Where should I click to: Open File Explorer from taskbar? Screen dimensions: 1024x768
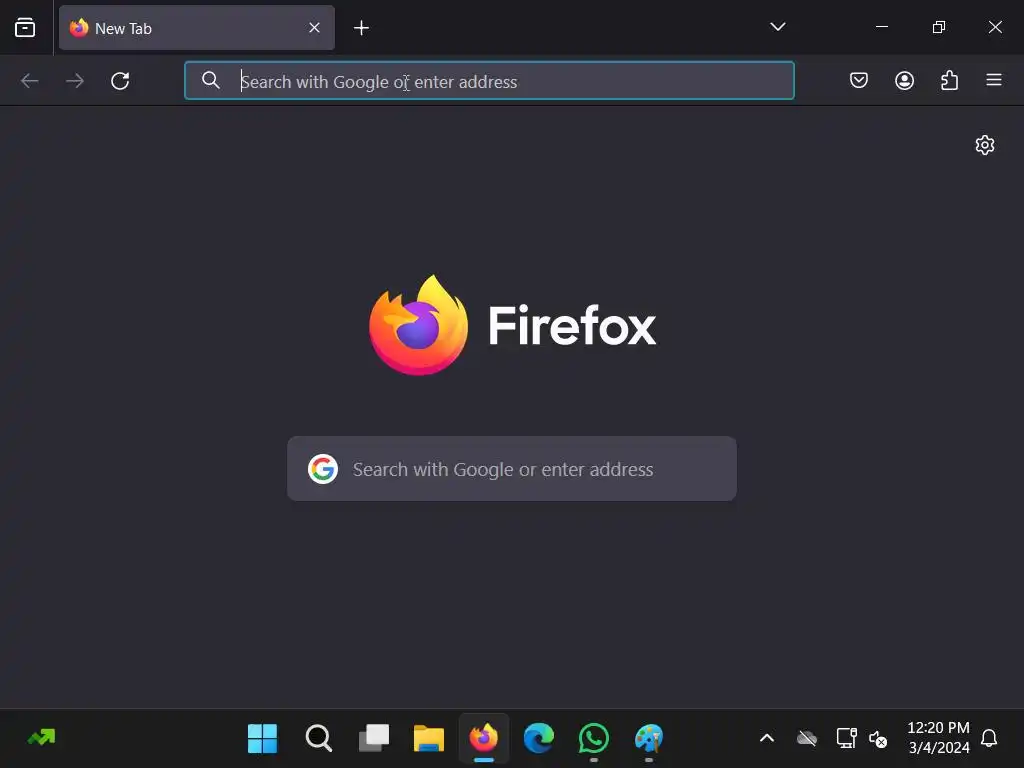click(429, 739)
